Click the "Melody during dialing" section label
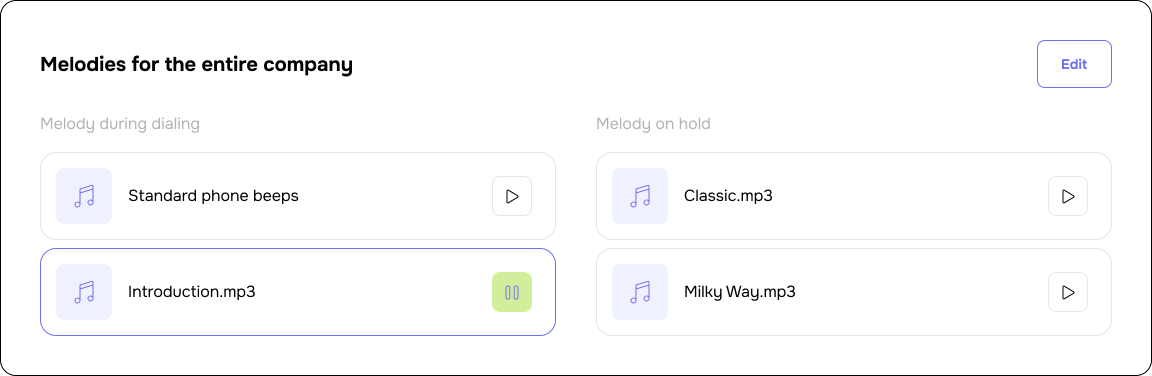 click(120, 124)
